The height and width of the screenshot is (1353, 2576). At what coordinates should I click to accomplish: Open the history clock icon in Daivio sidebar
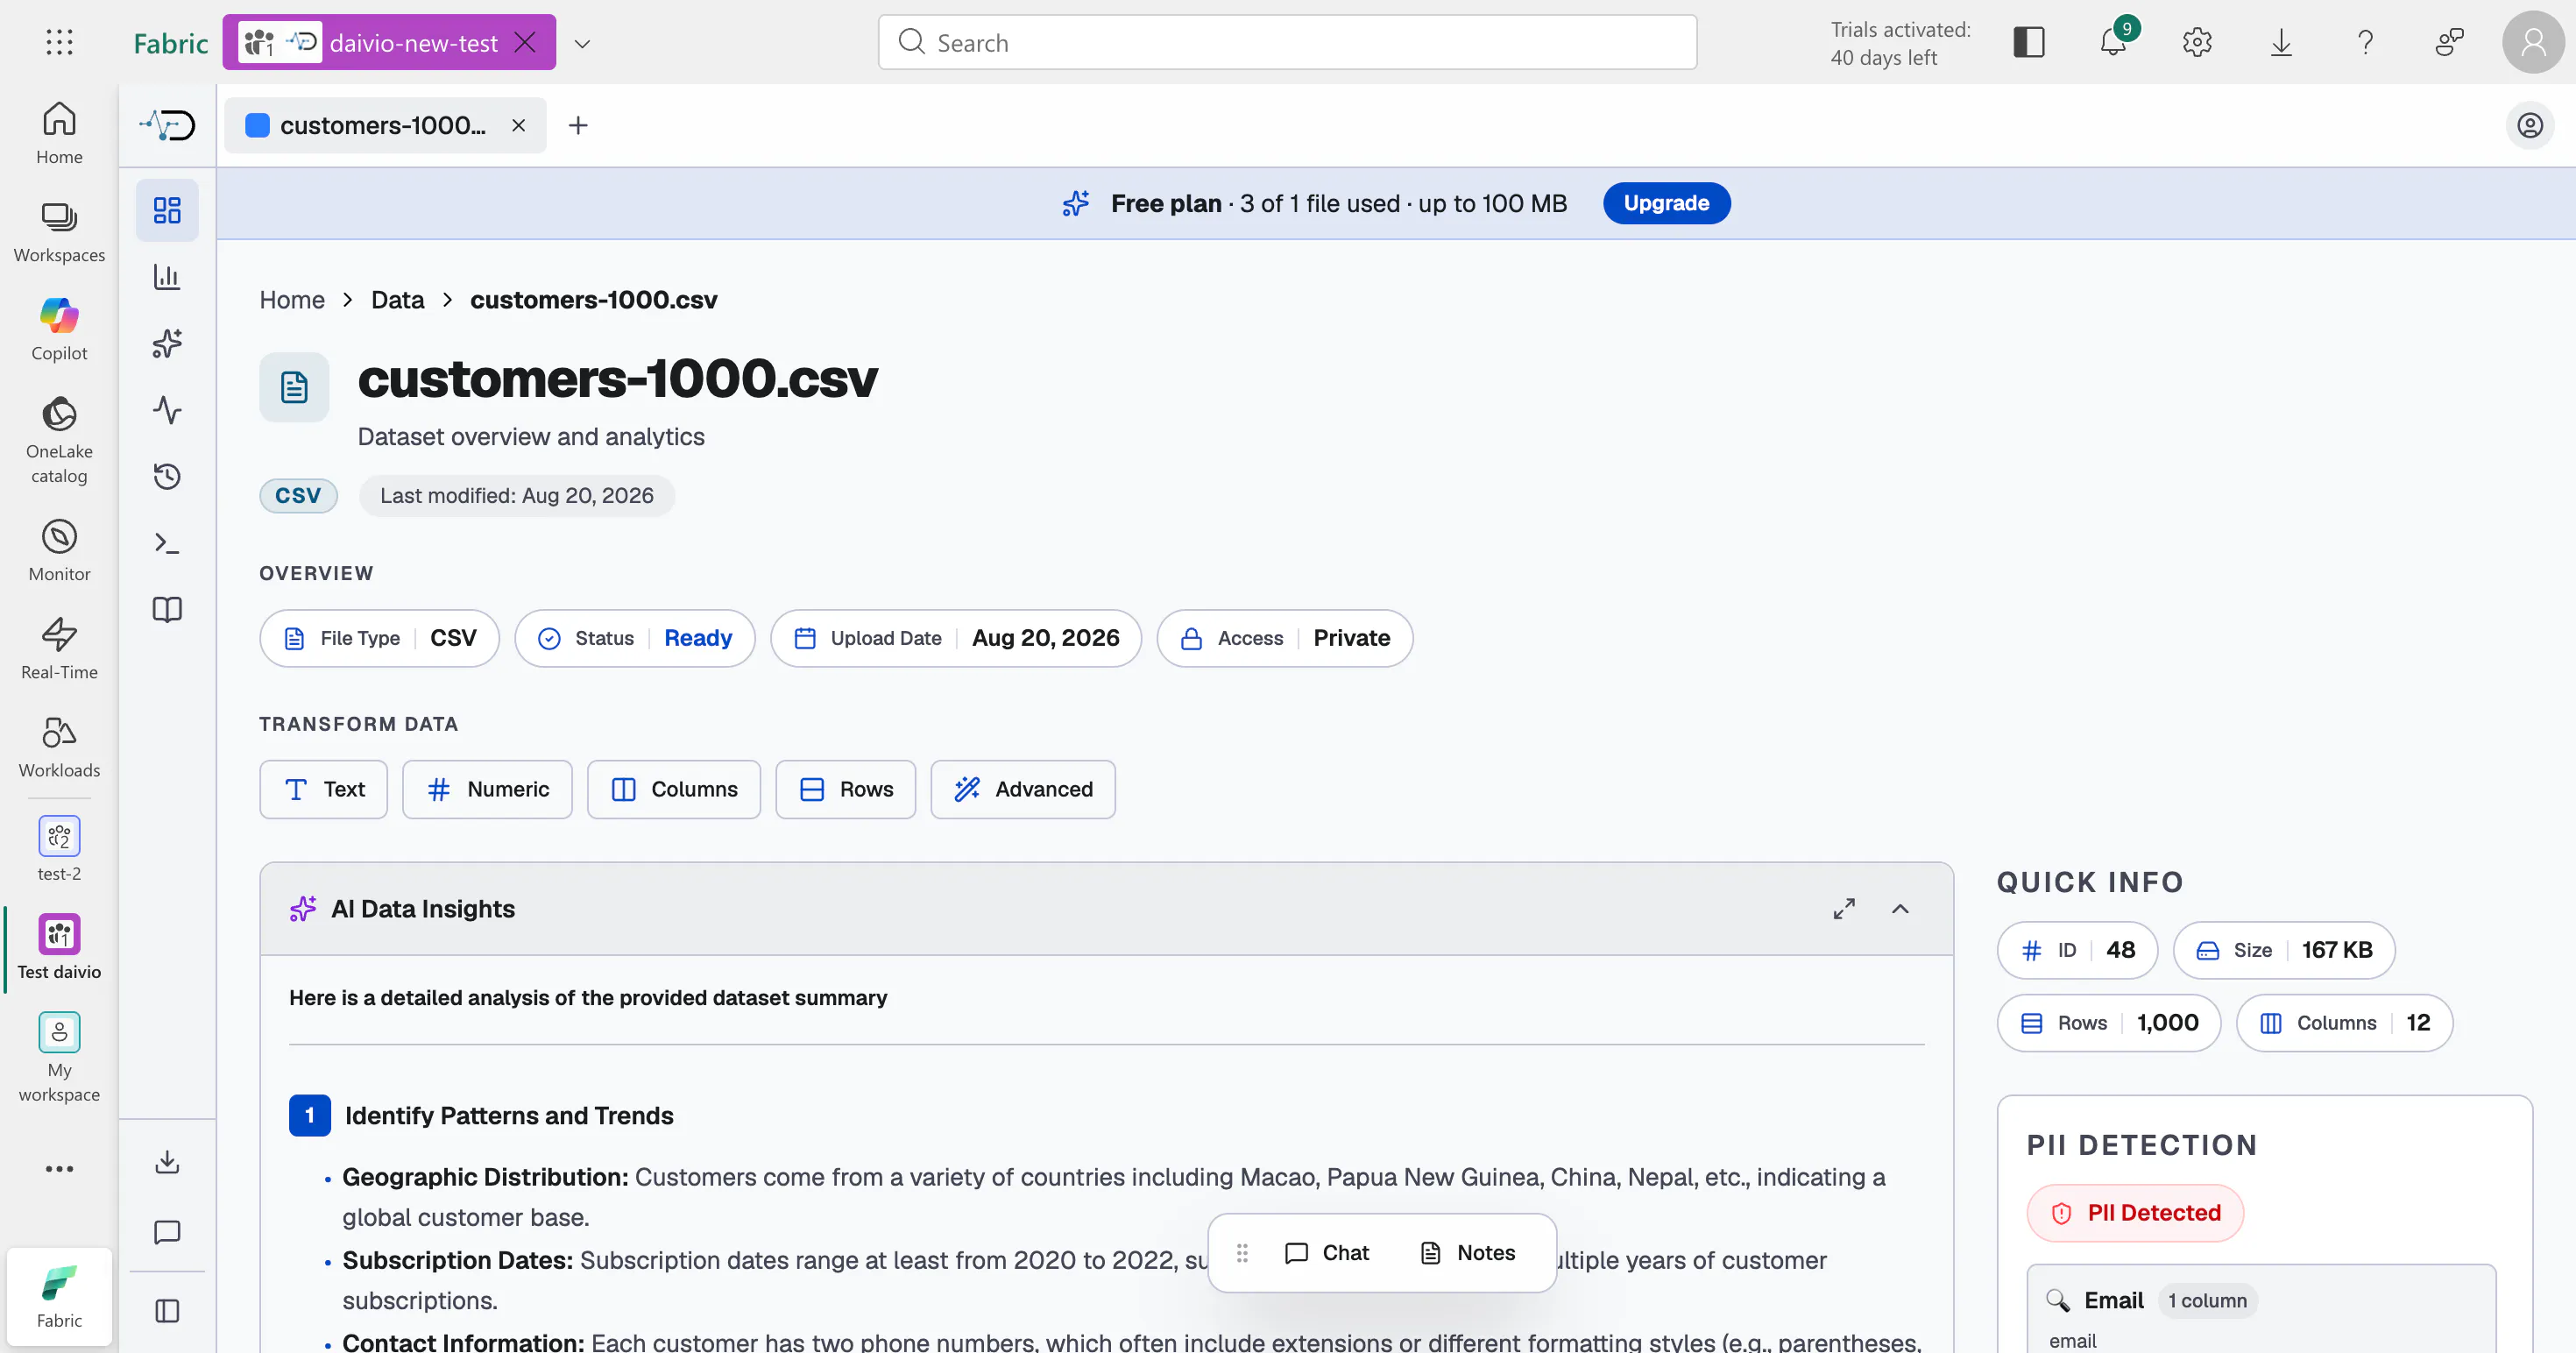(167, 476)
